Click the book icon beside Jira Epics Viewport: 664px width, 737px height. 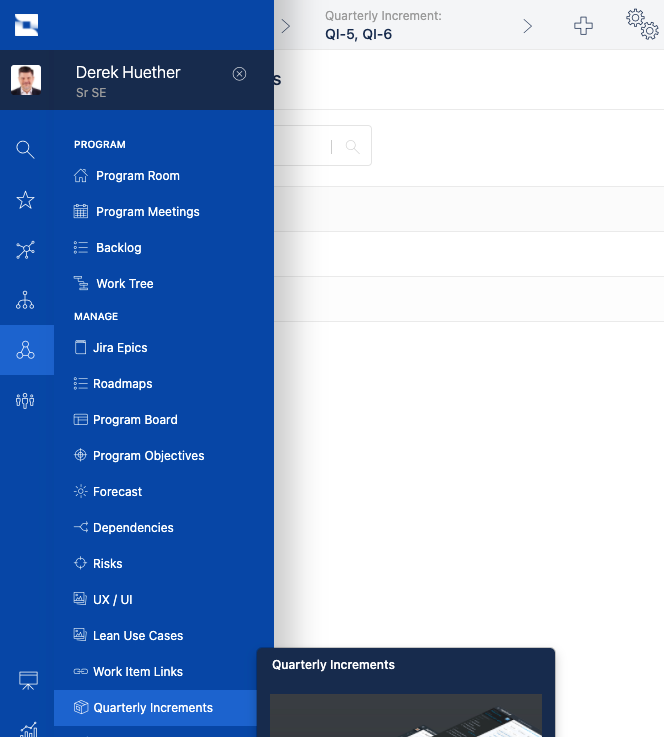[x=81, y=347]
